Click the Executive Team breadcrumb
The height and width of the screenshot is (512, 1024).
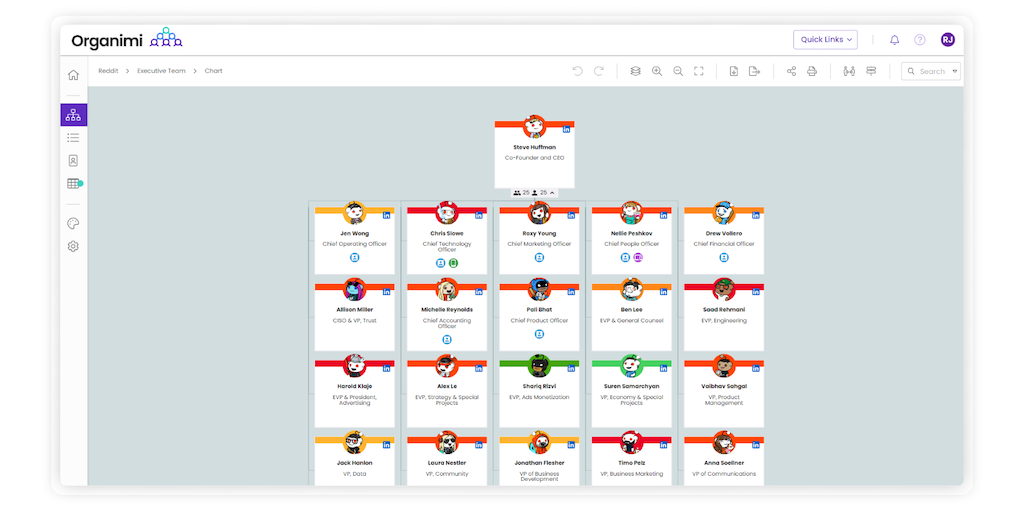coord(161,71)
